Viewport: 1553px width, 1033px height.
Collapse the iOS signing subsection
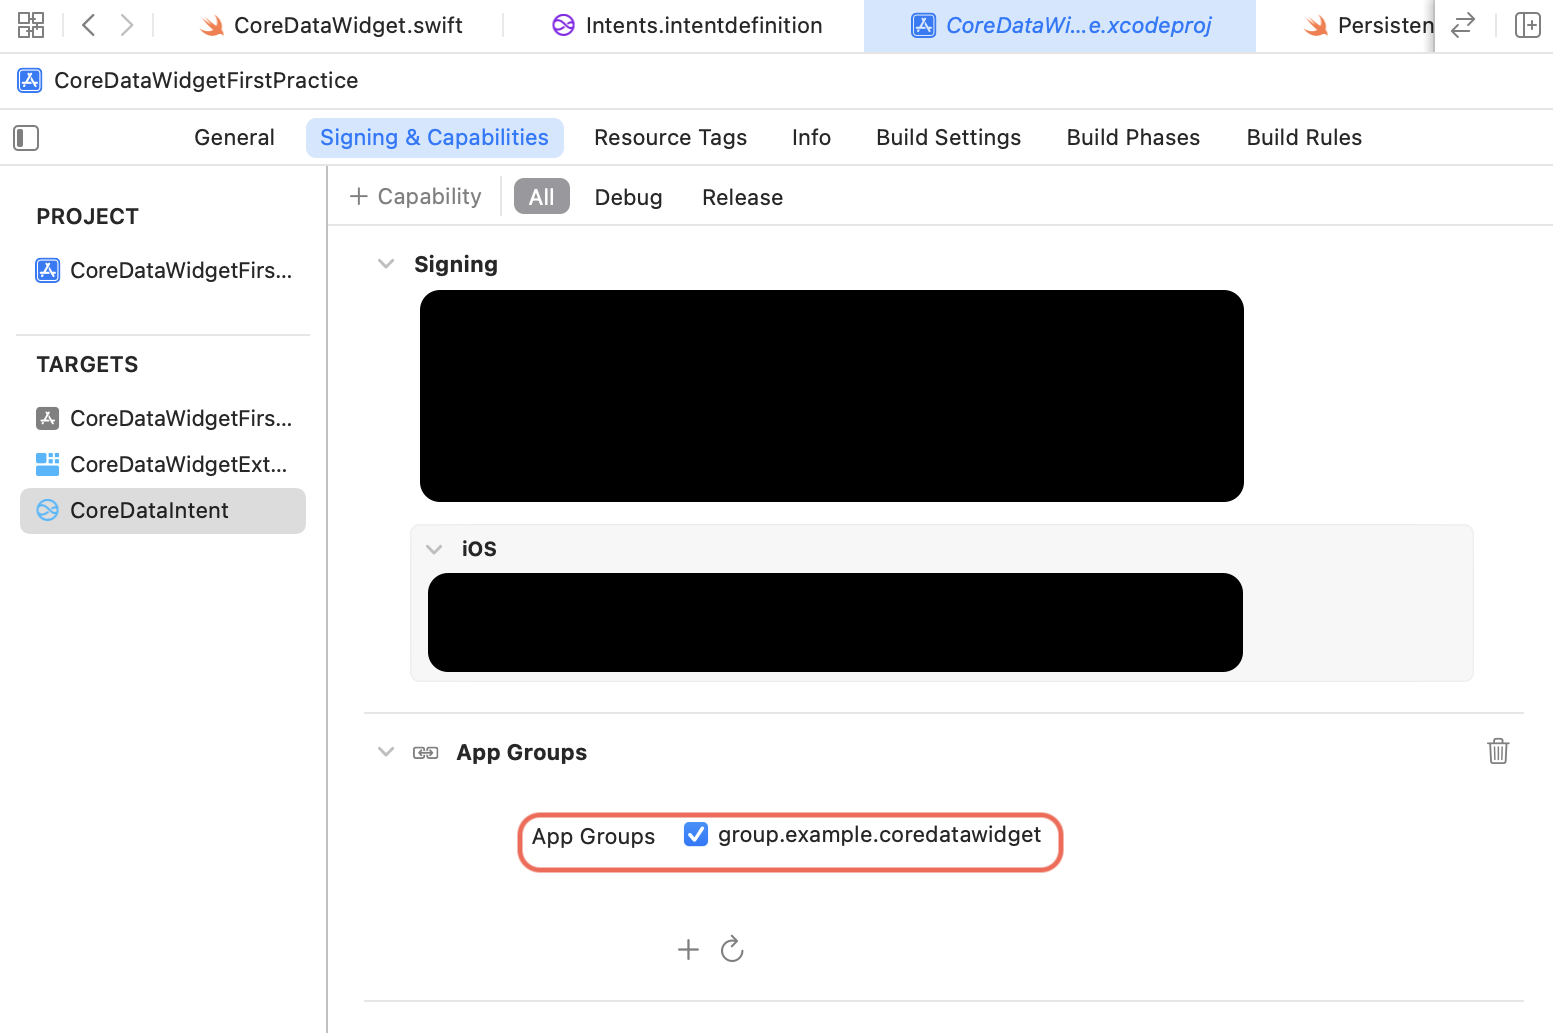click(434, 548)
